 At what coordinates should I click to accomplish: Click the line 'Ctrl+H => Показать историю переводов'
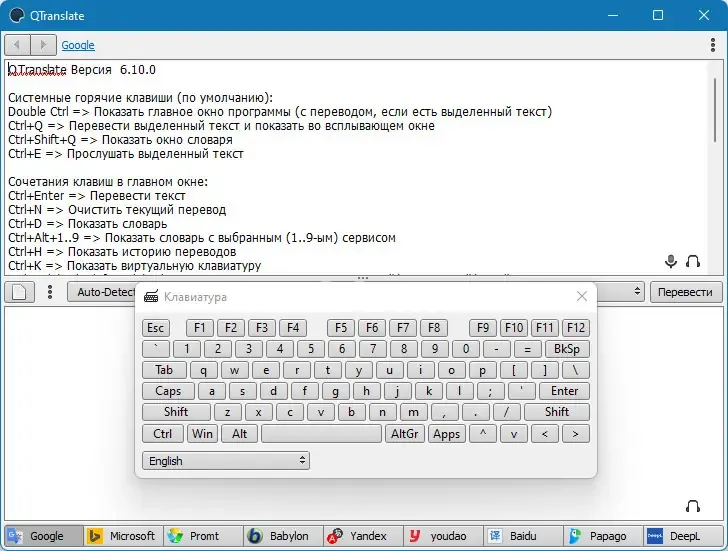coord(122,252)
